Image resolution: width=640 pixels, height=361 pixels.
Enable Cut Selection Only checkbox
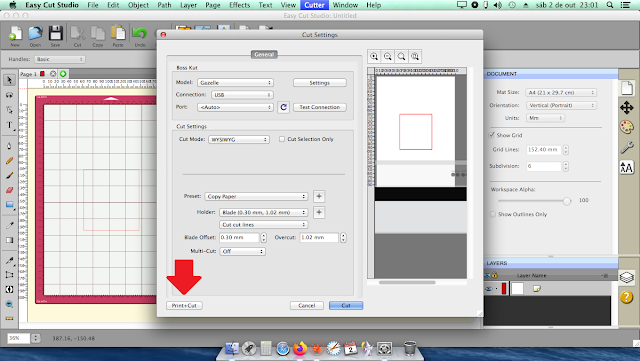[x=282, y=139]
